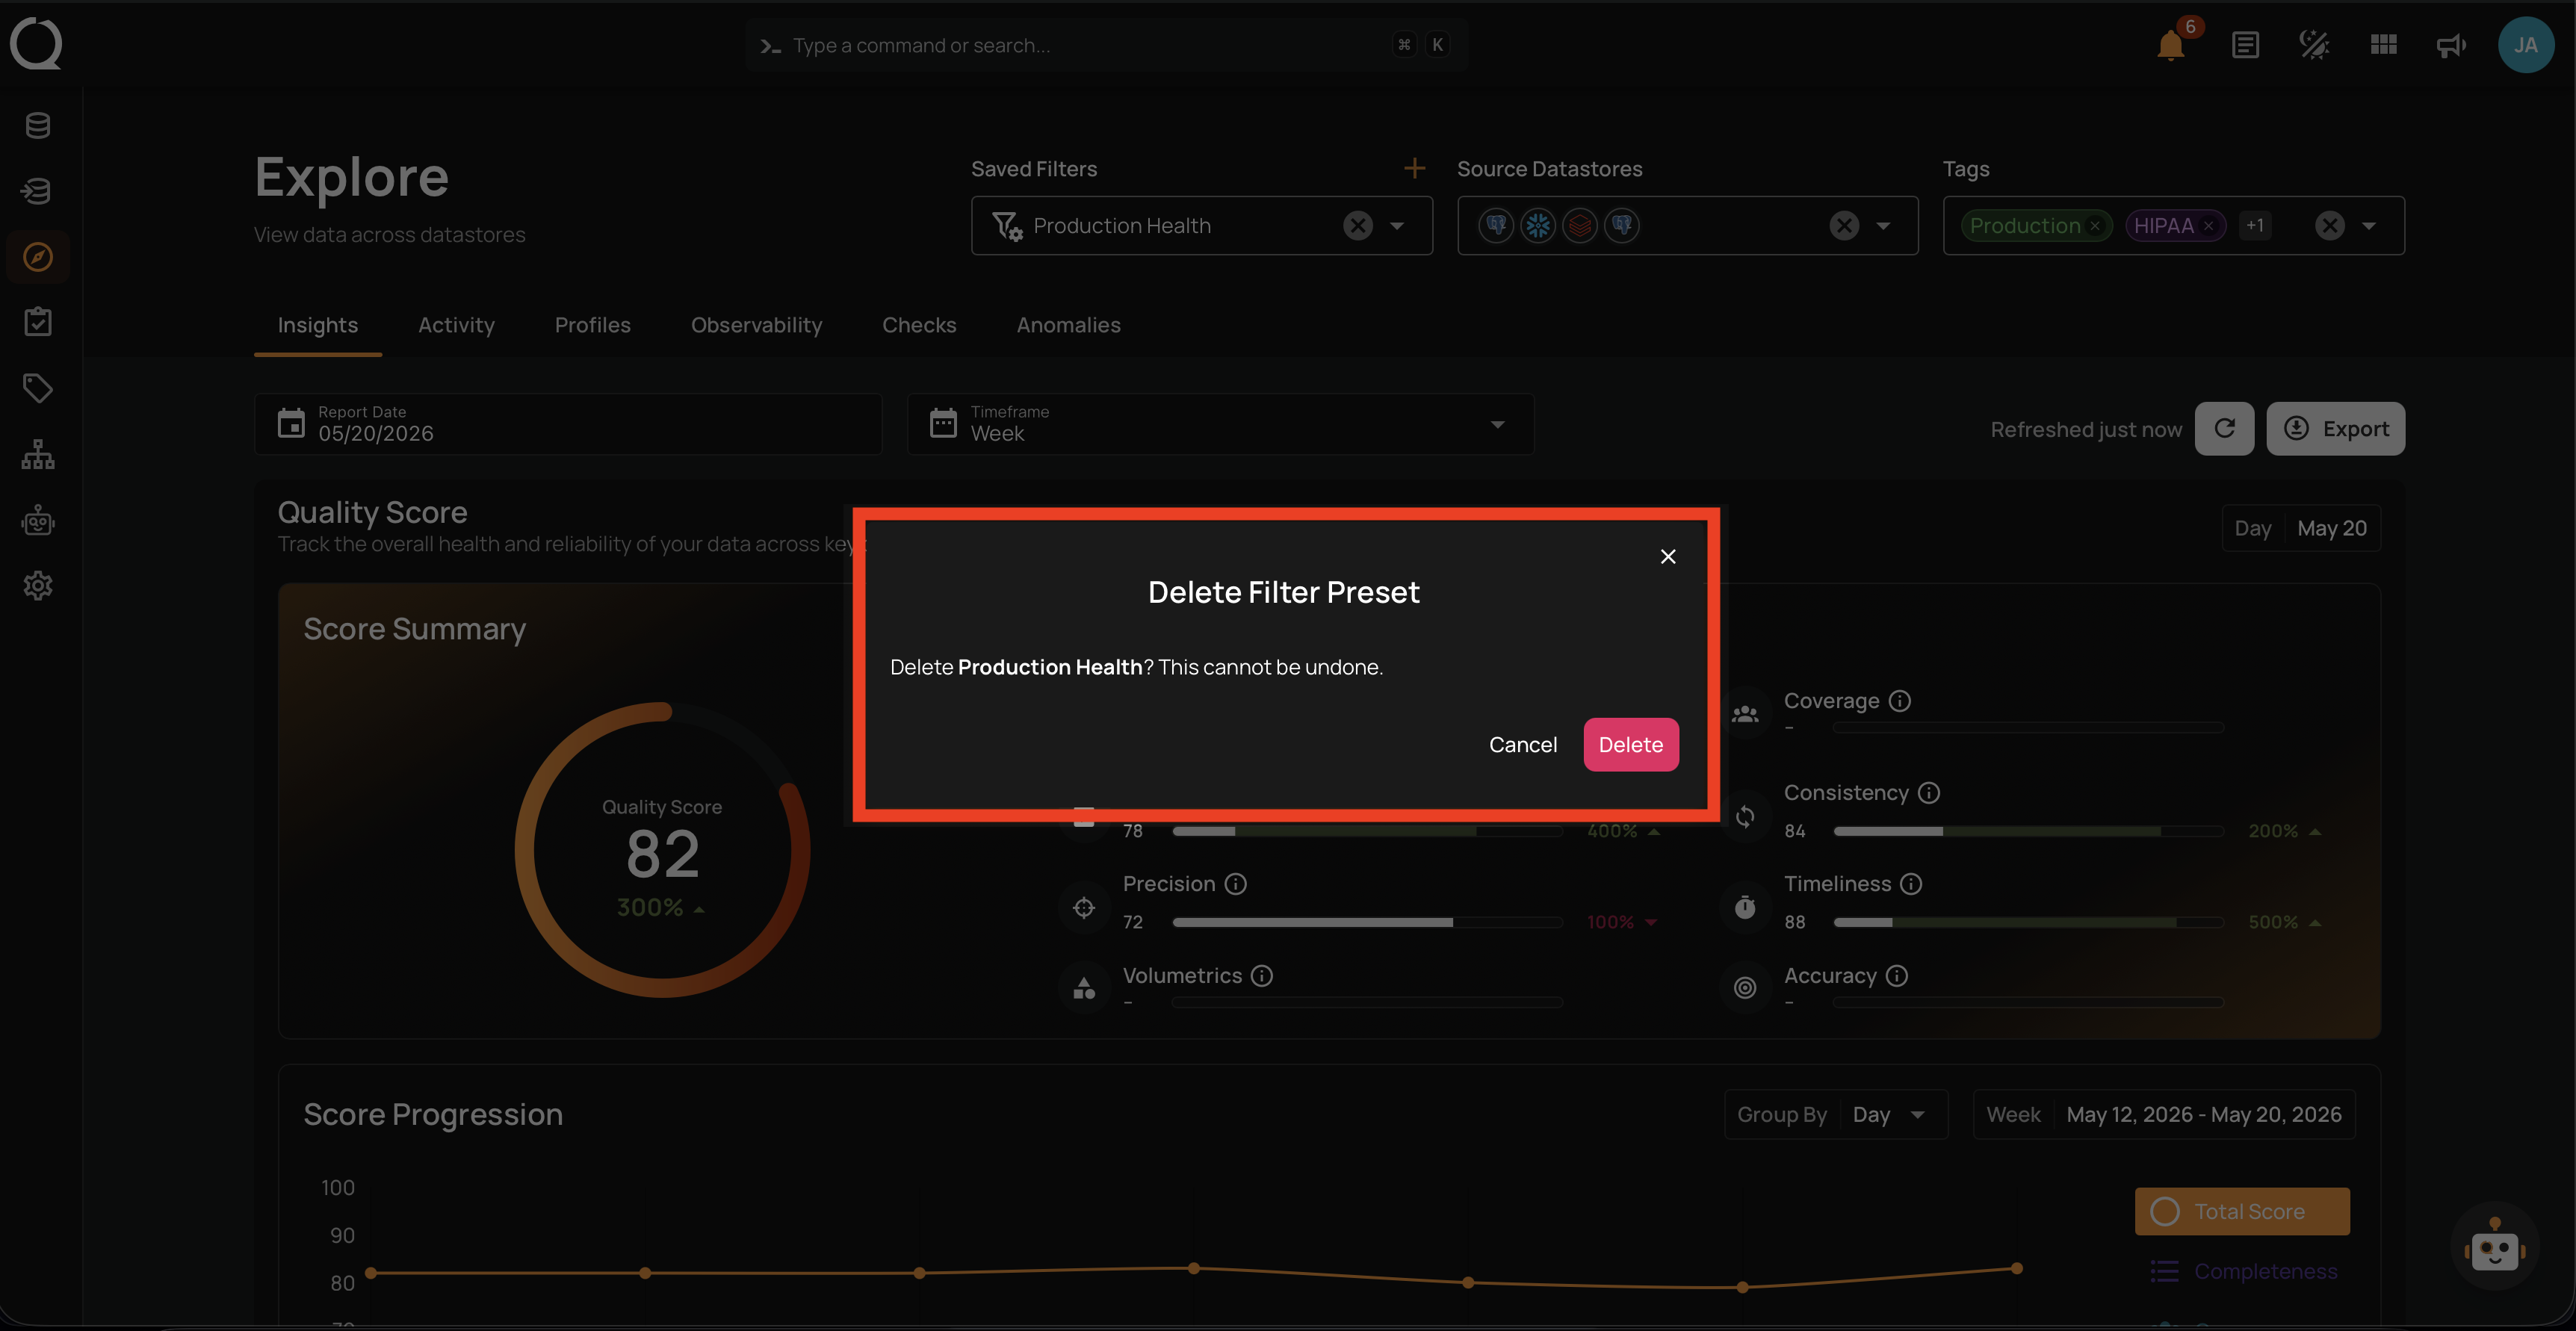Open the Timeframe Week dropdown

1220,424
